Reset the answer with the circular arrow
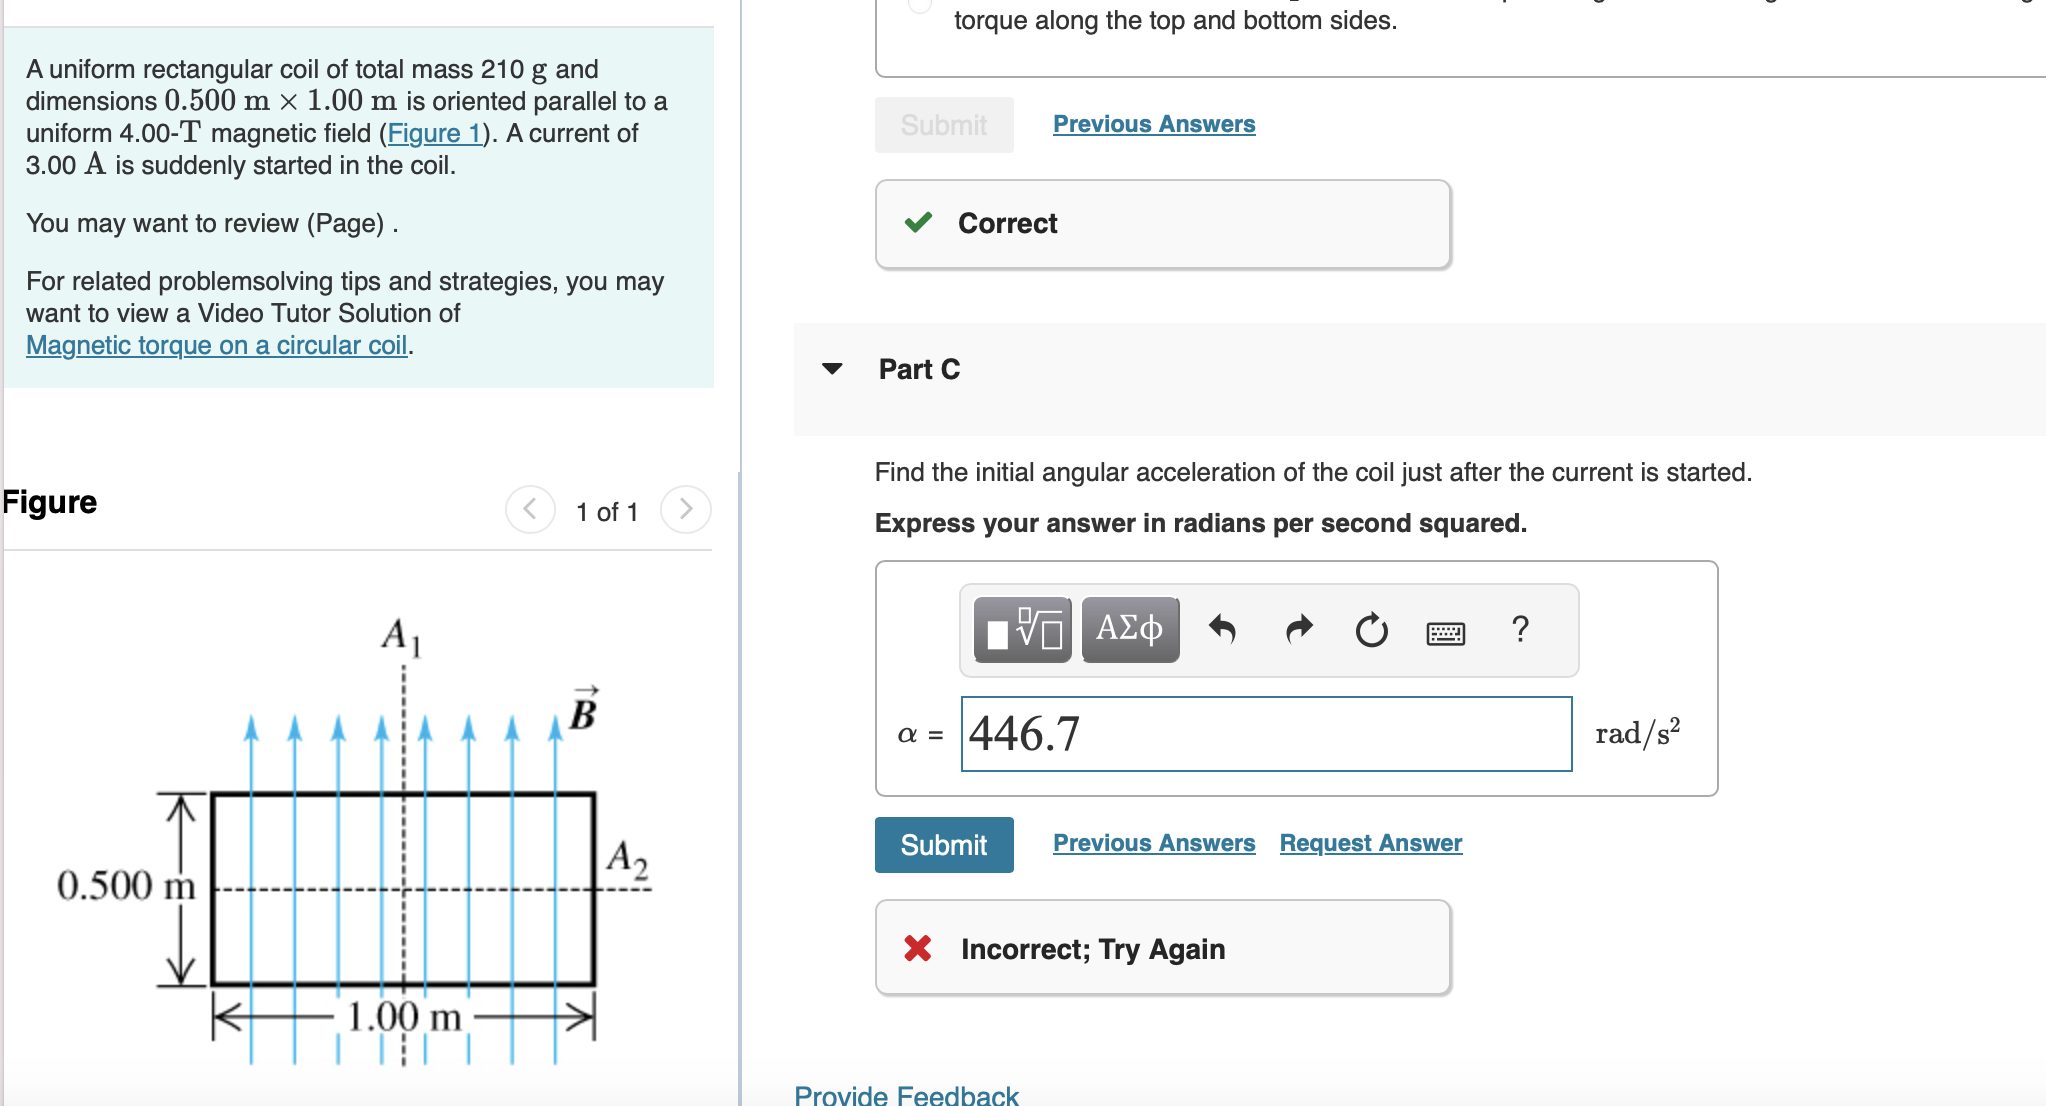 click(1371, 630)
